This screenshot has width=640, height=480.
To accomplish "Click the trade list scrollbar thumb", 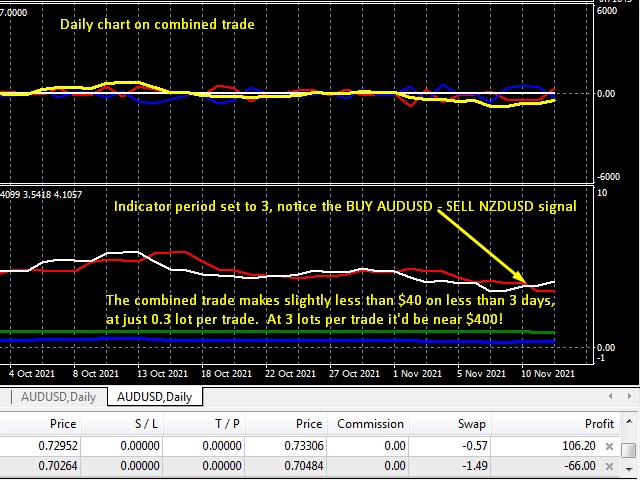I will pos(629,450).
